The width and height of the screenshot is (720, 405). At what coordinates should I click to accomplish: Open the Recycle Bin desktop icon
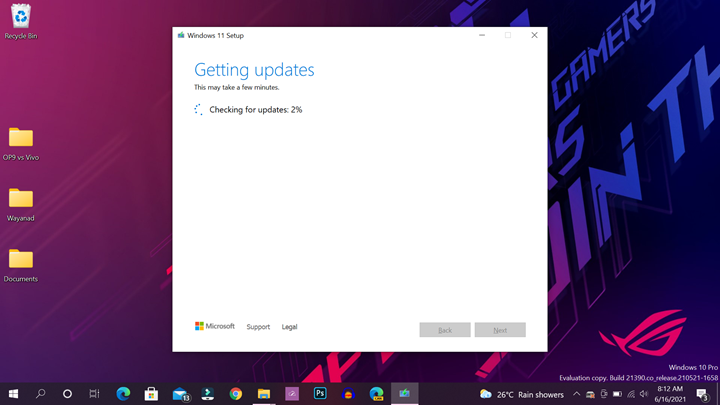21,21
